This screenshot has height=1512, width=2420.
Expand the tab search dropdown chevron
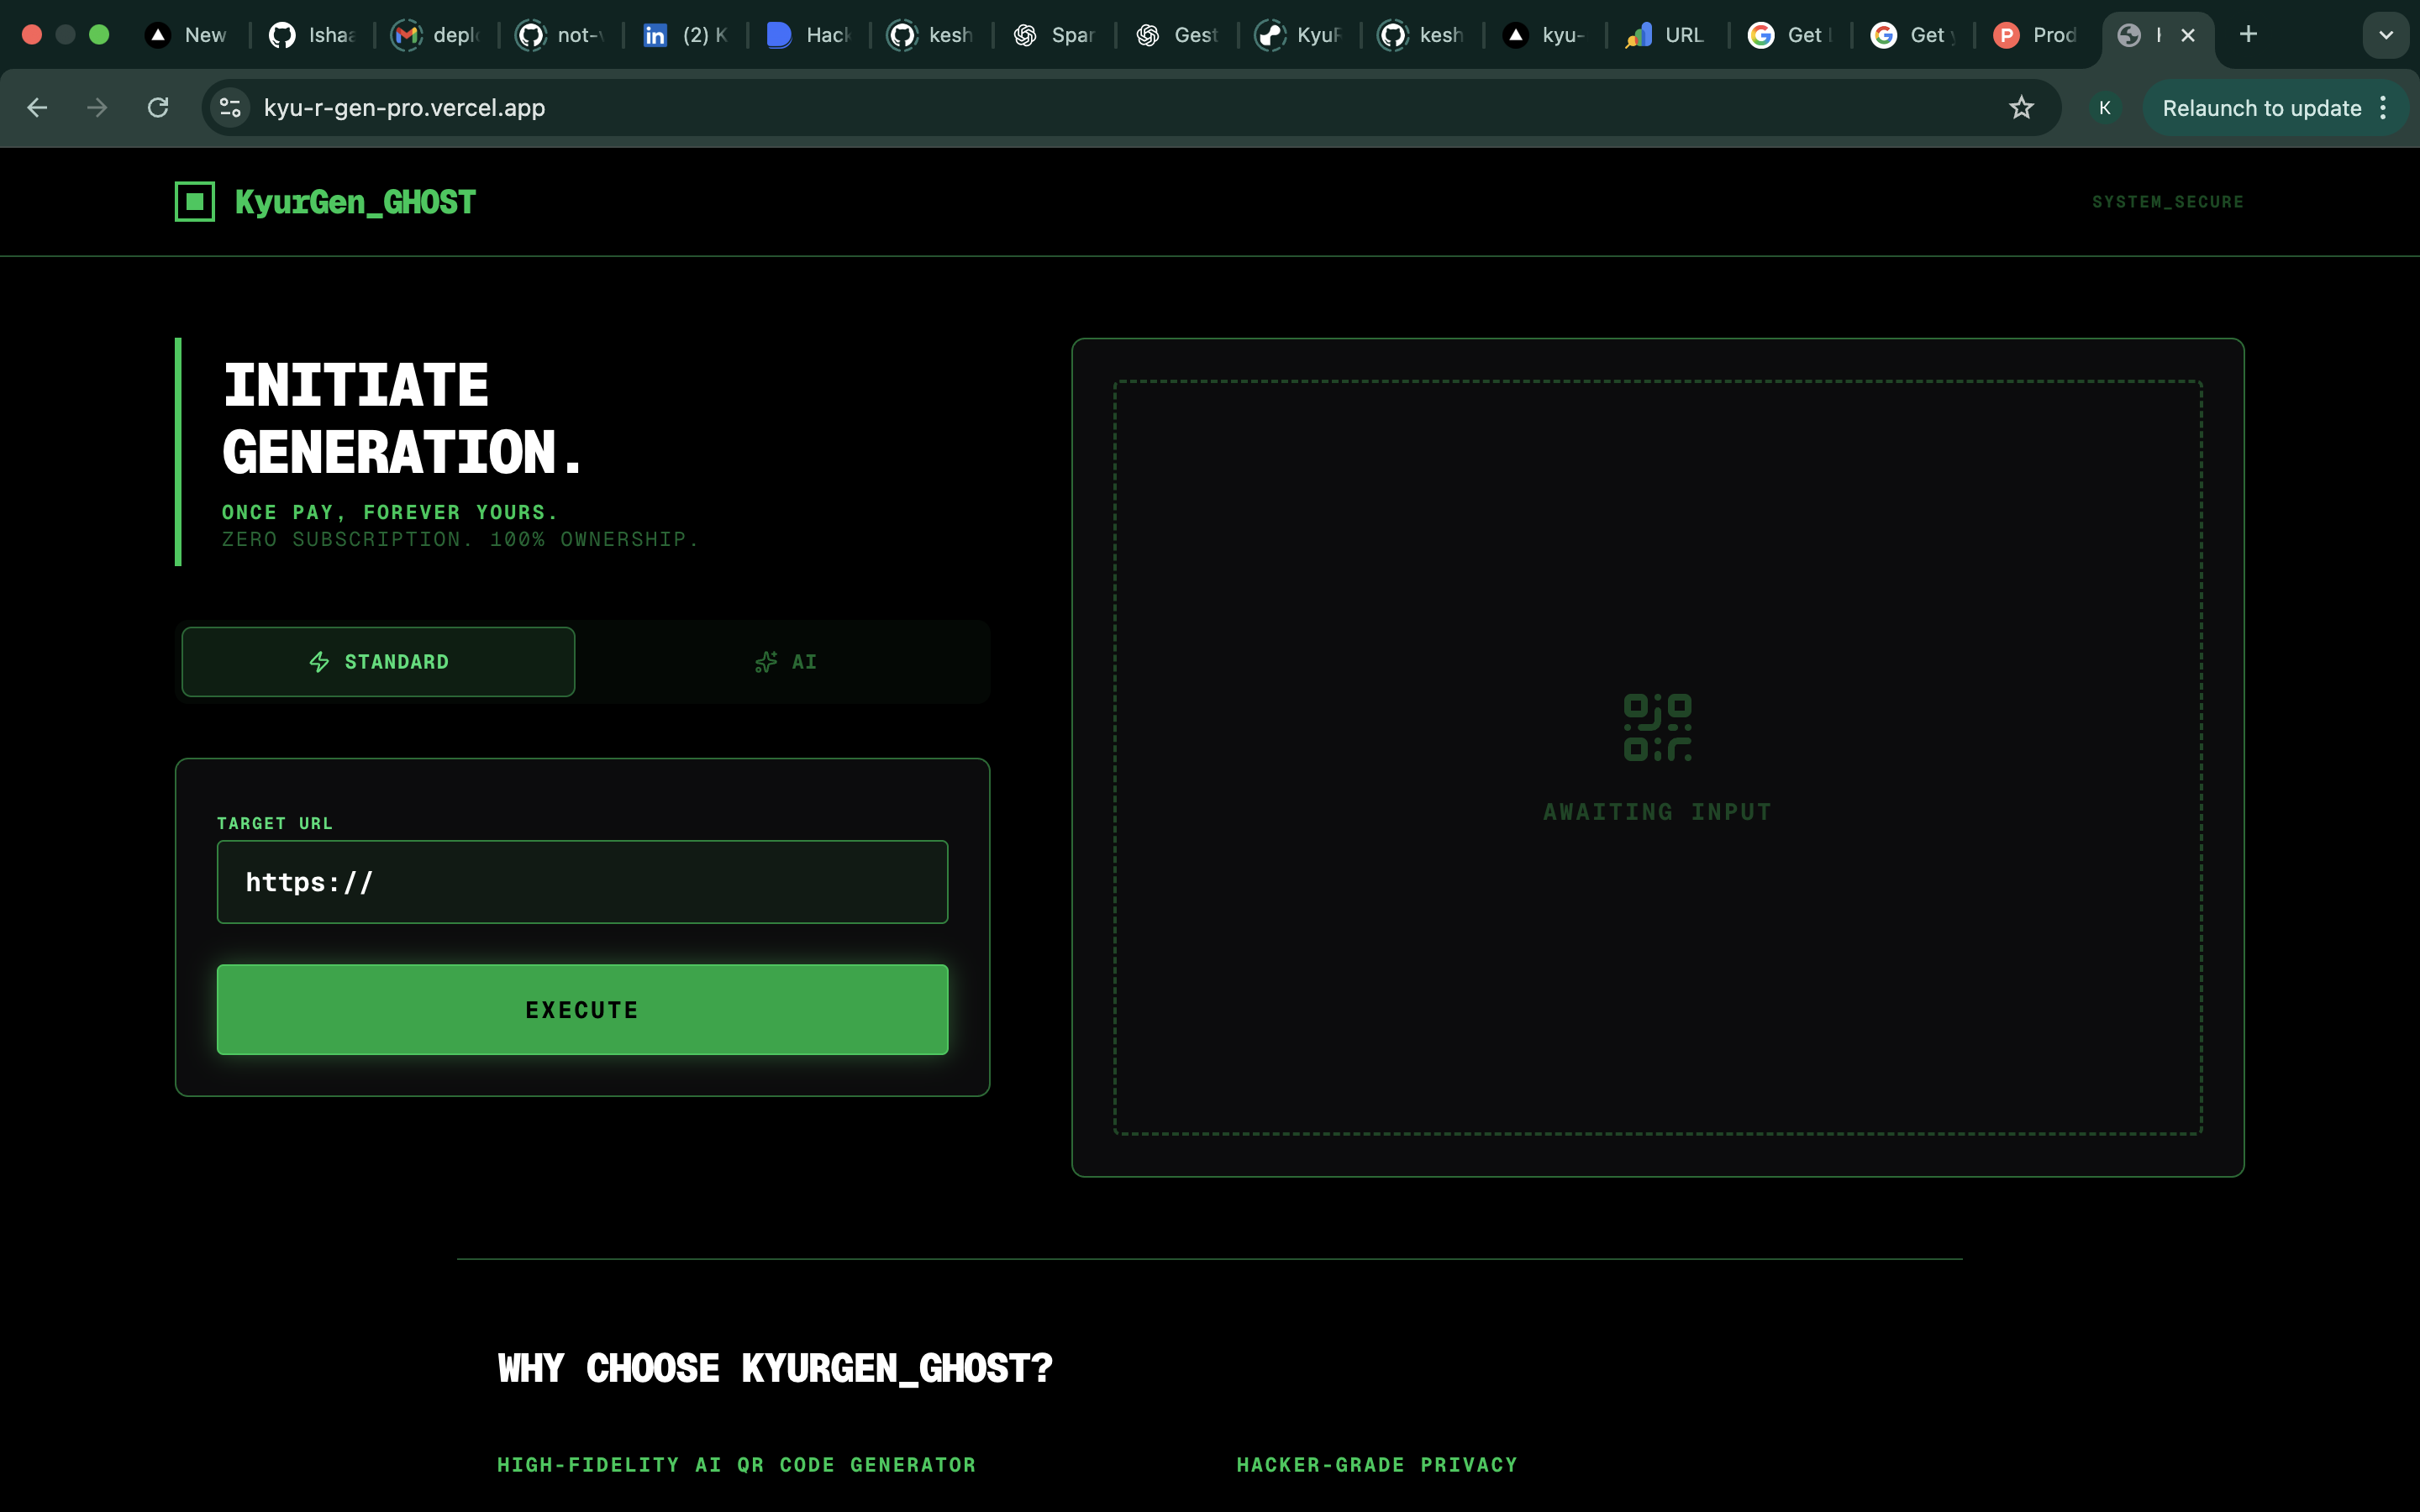point(2385,35)
